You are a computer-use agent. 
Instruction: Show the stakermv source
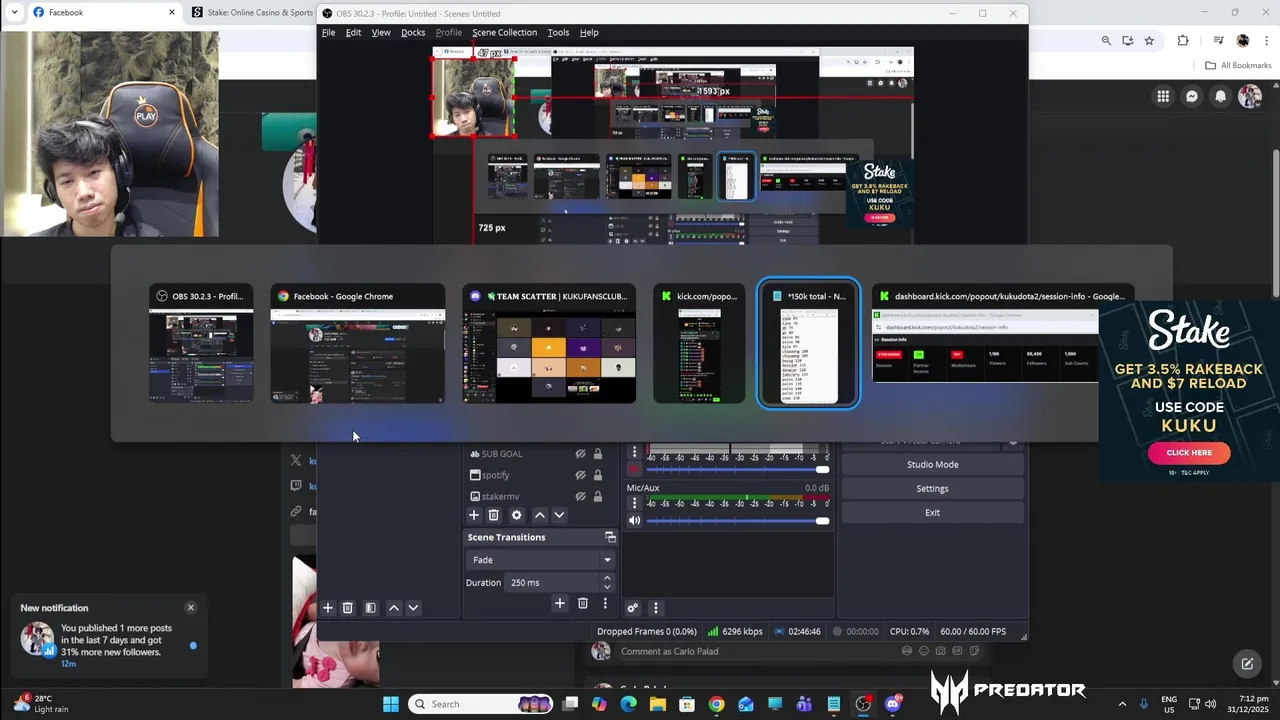point(580,496)
